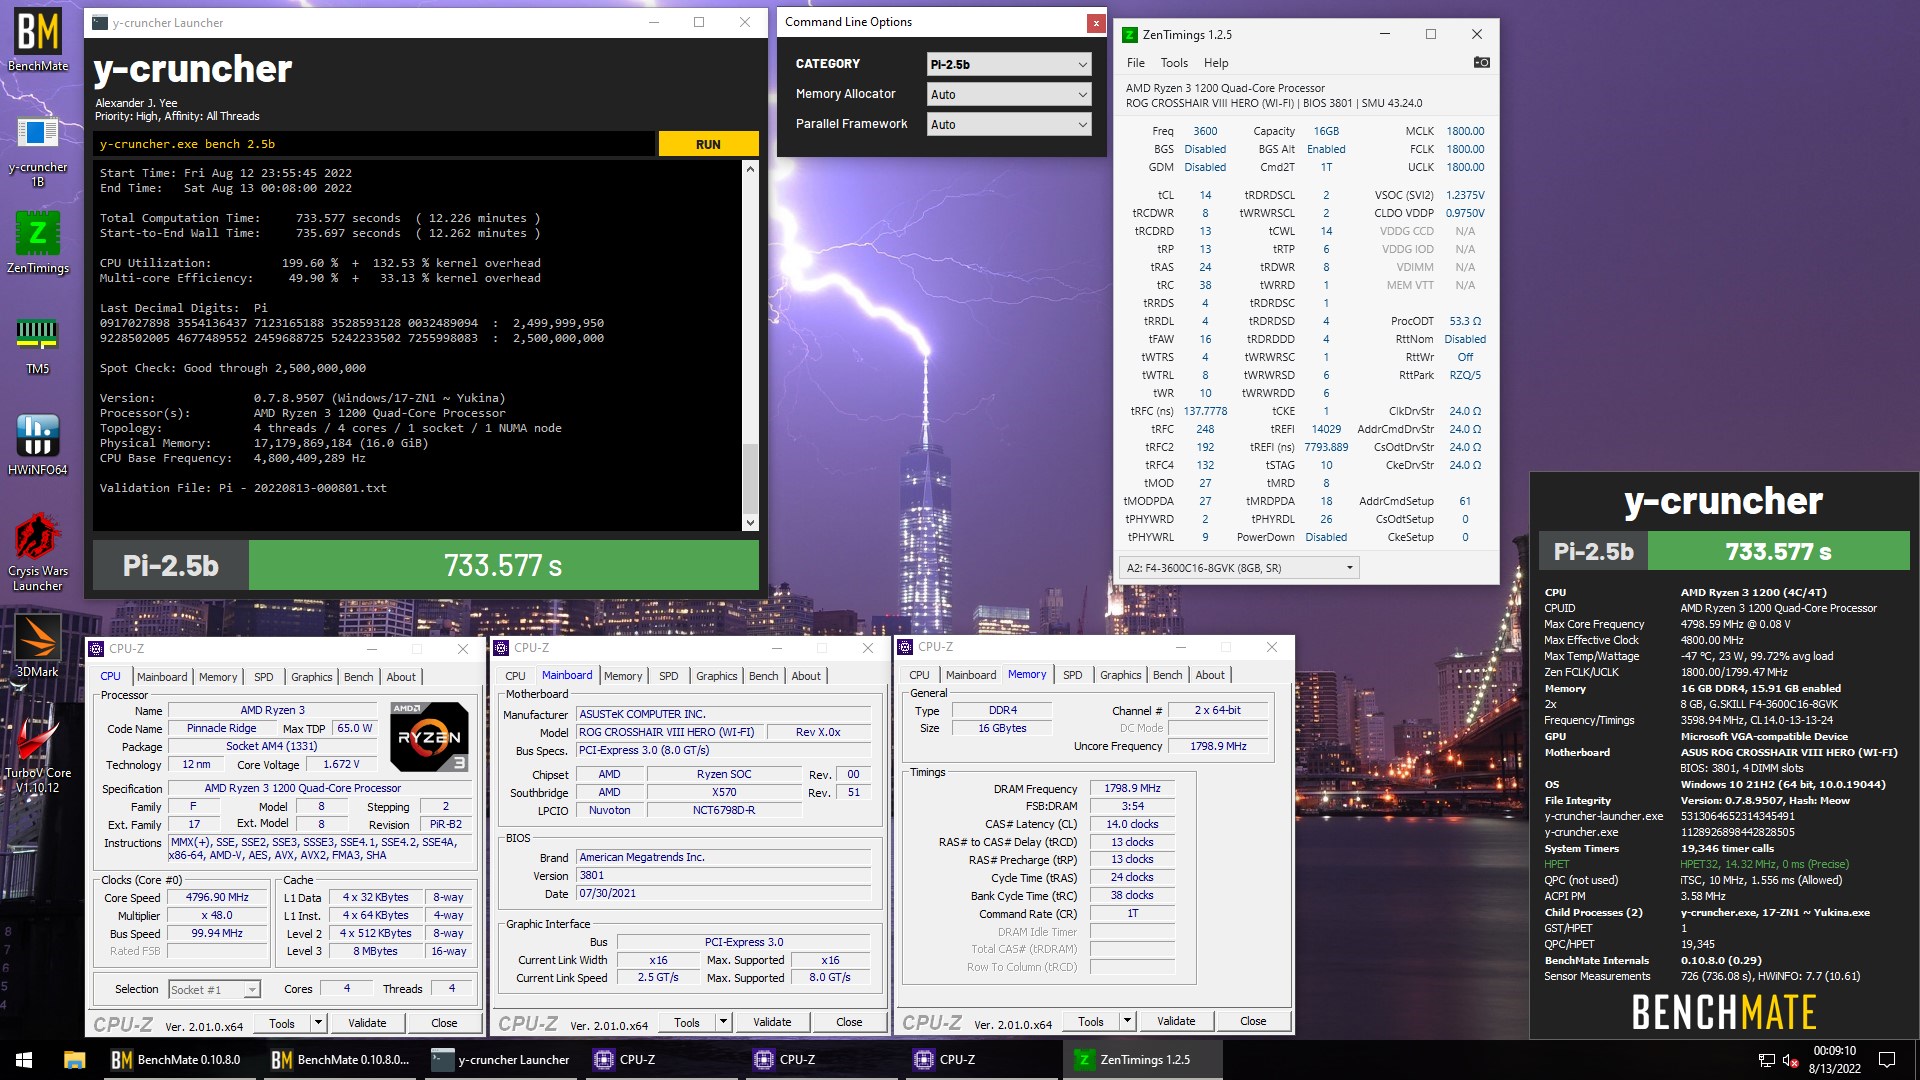Viewport: 1920px width, 1080px height.
Task: Click Validation File line in y-cruncher output
Action: pyautogui.click(x=243, y=488)
